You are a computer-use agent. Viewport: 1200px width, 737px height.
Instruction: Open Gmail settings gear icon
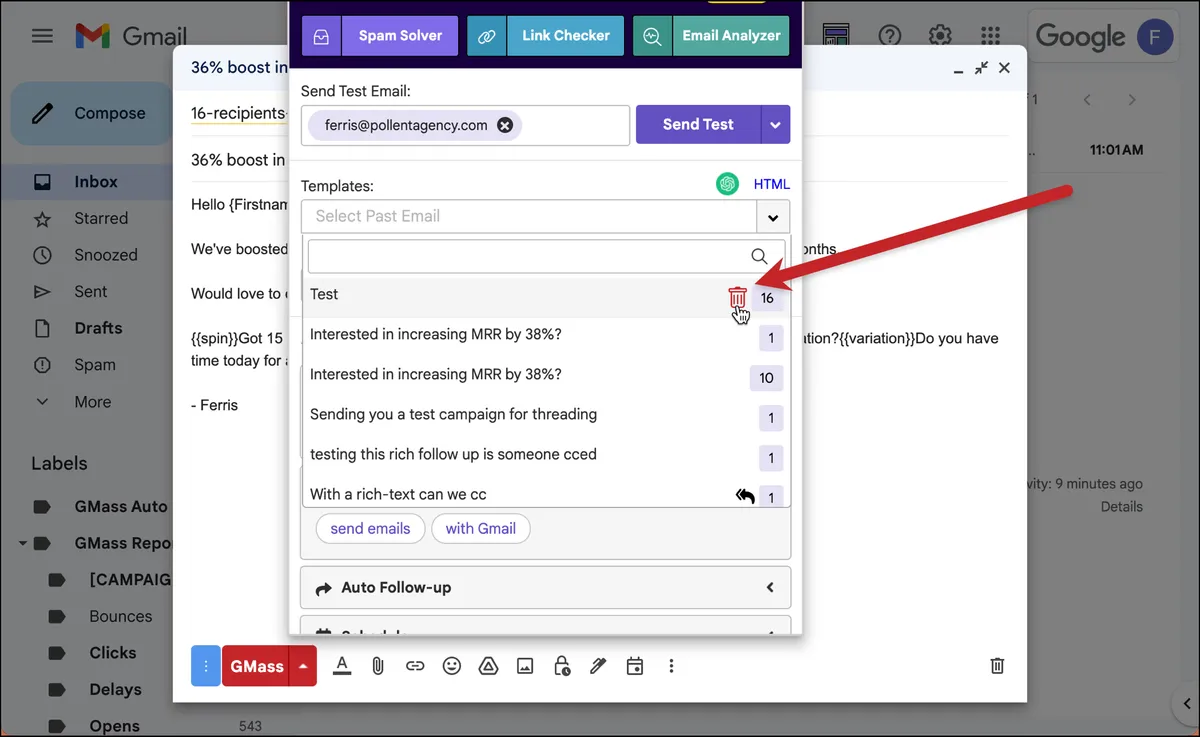pyautogui.click(x=940, y=36)
